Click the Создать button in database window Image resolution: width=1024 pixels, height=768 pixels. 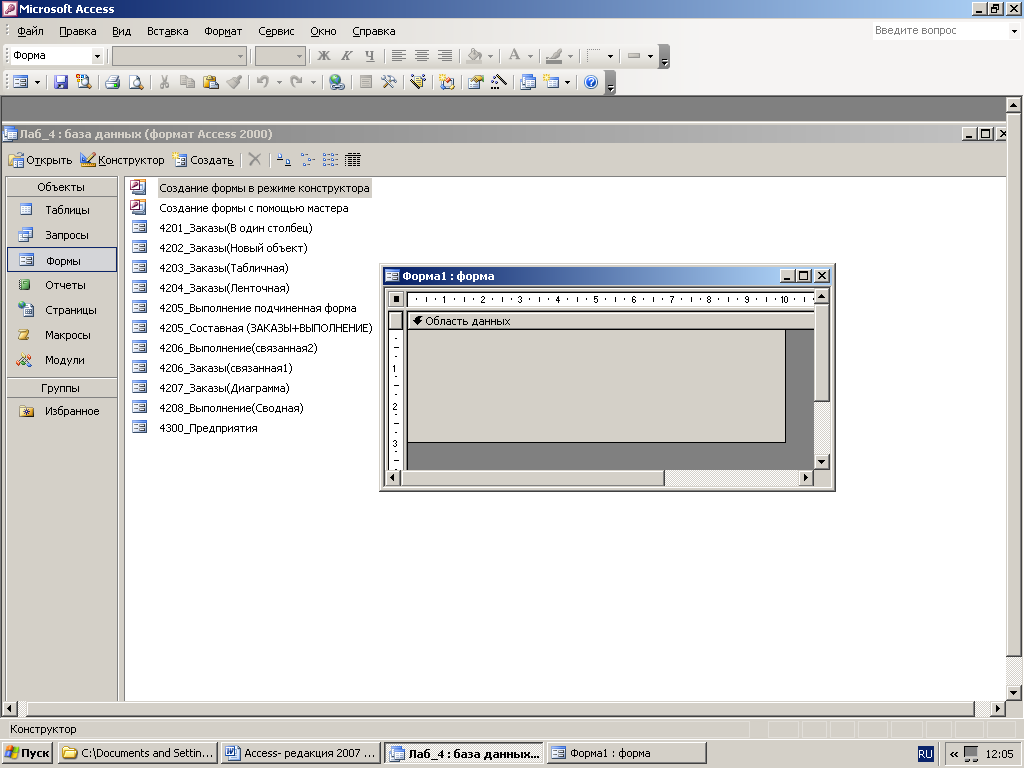point(203,160)
